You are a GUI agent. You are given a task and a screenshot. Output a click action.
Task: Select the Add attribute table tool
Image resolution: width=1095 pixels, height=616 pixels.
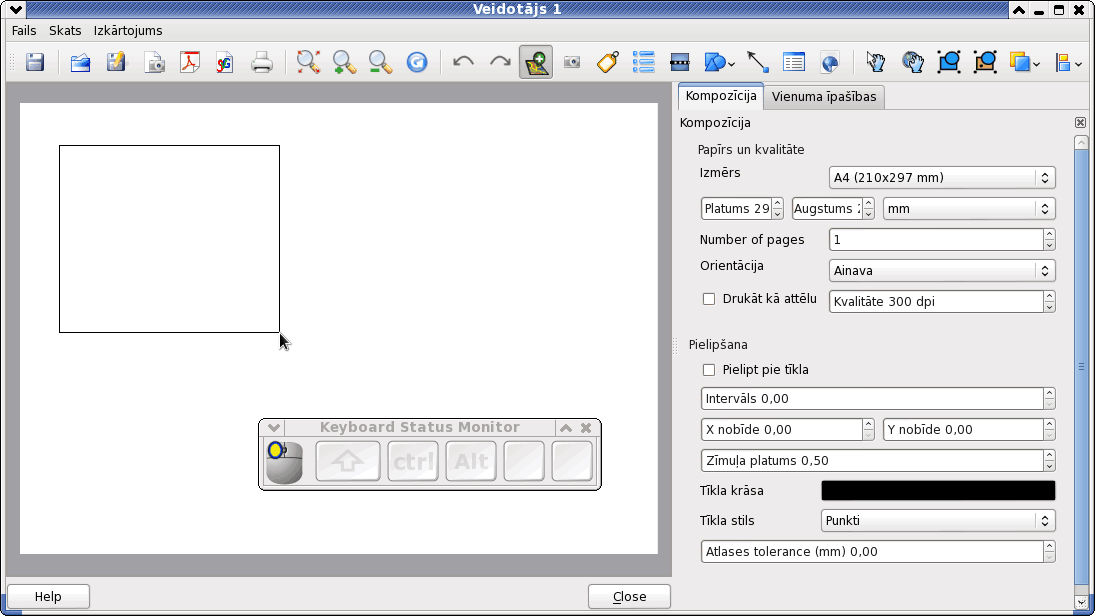794,62
